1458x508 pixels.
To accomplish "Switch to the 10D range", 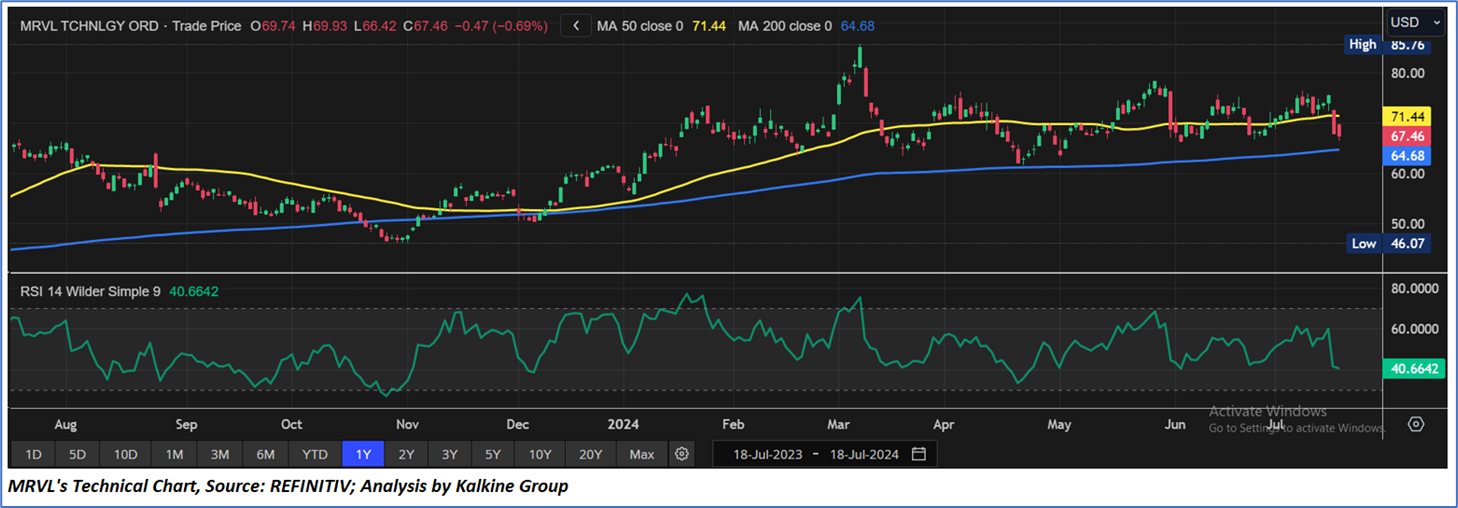I will 125,454.
